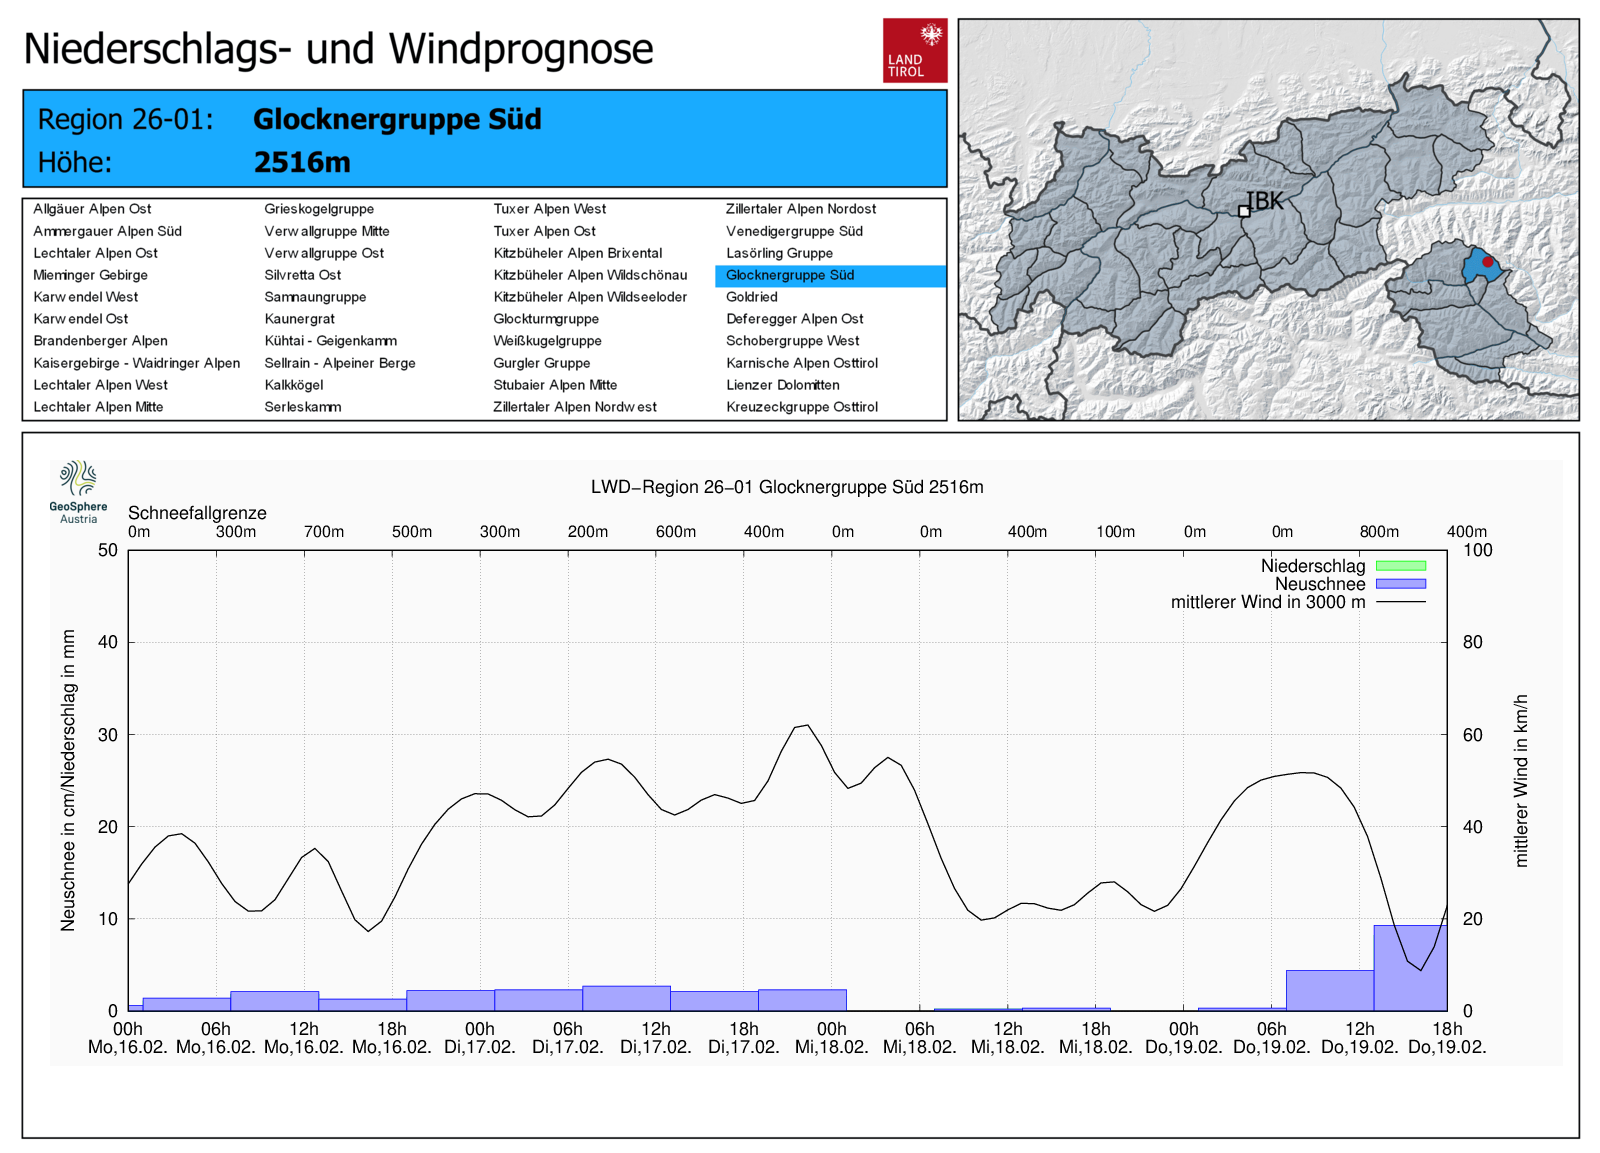Click the GeoSphere Austria logo
This screenshot has height=1153, width=1600.
(78, 492)
